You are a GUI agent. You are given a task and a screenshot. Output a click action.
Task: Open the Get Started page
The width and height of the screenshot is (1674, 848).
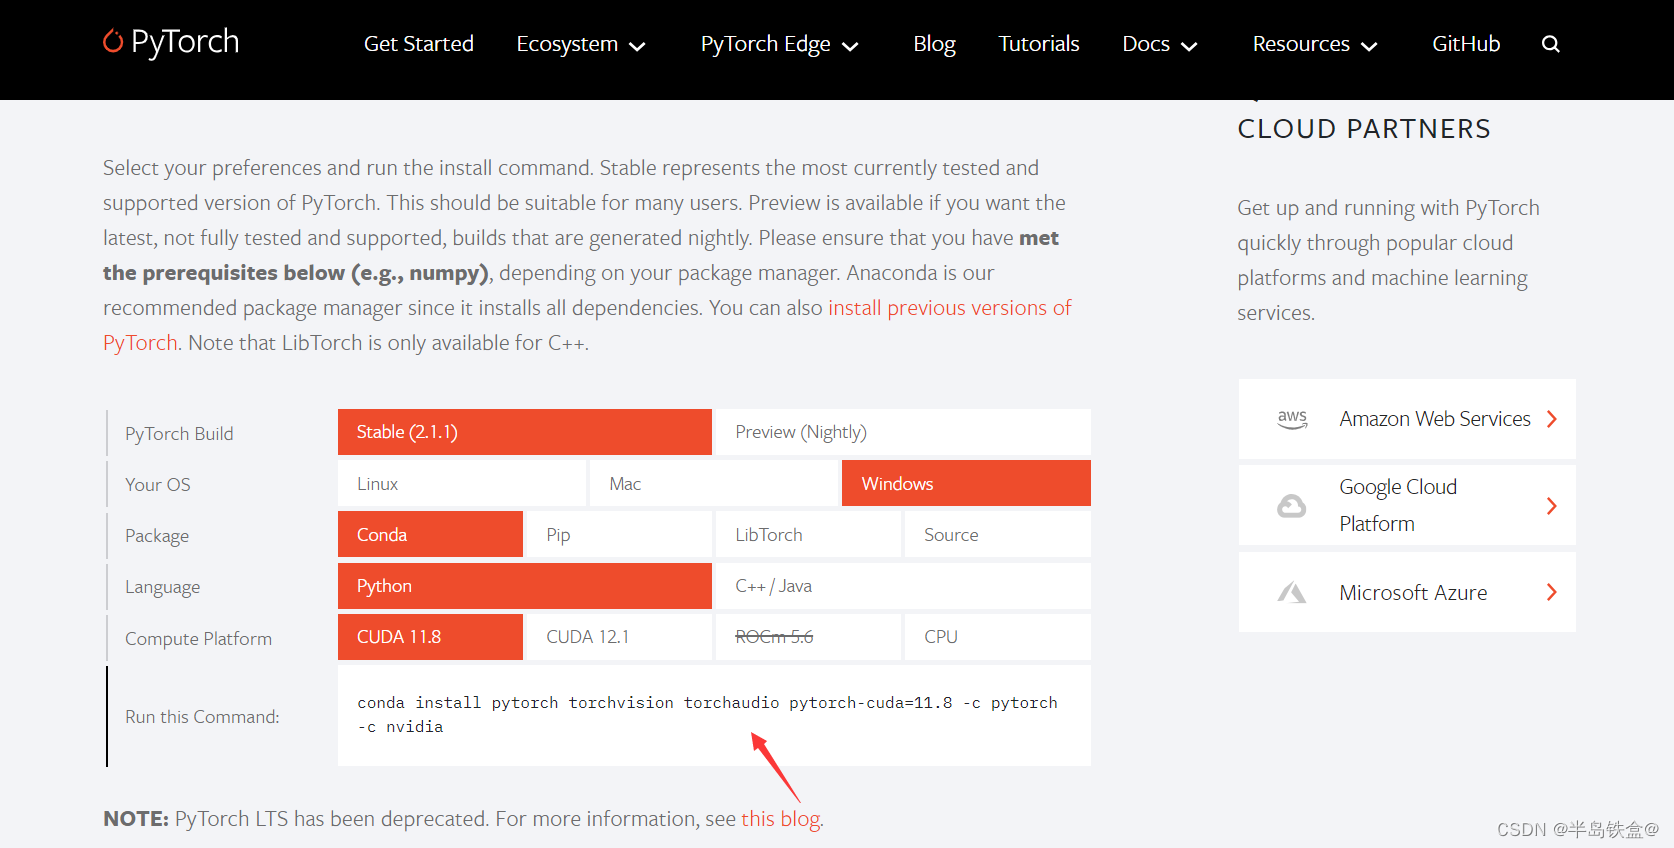pyautogui.click(x=419, y=44)
